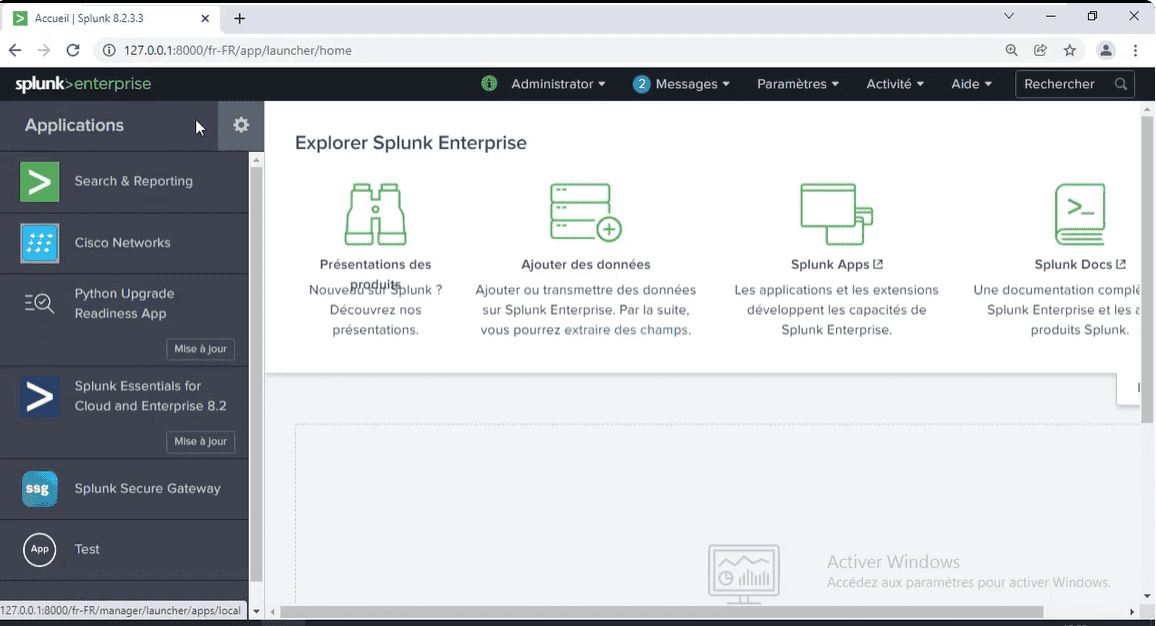Screen dimensions: 1156x626
Task: Click the main page vertical scrollbar
Action: click(1146, 269)
